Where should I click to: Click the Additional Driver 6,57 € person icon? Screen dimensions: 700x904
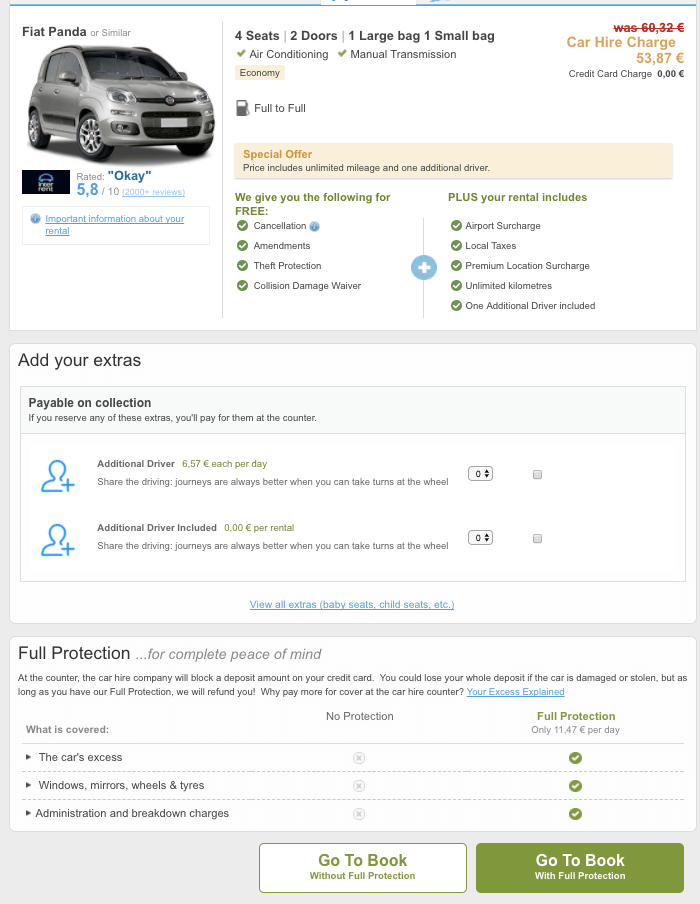(x=58, y=476)
